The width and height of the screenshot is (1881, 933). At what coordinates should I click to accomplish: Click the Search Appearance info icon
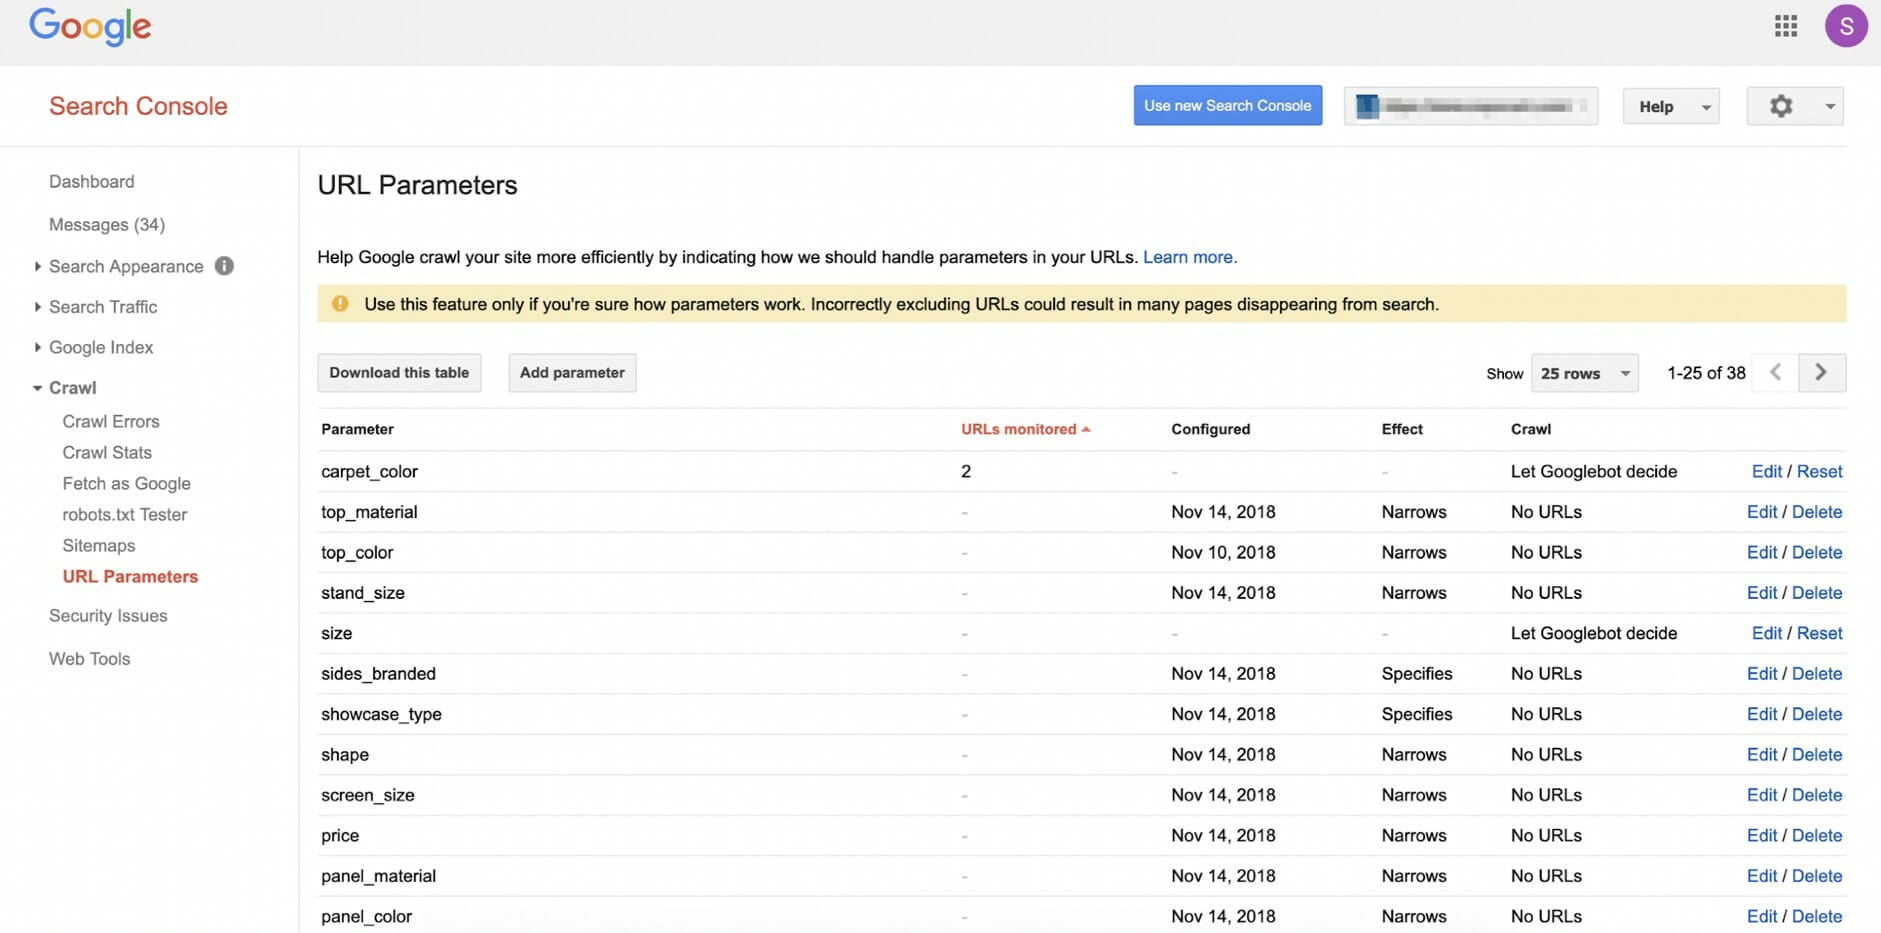pos(224,266)
